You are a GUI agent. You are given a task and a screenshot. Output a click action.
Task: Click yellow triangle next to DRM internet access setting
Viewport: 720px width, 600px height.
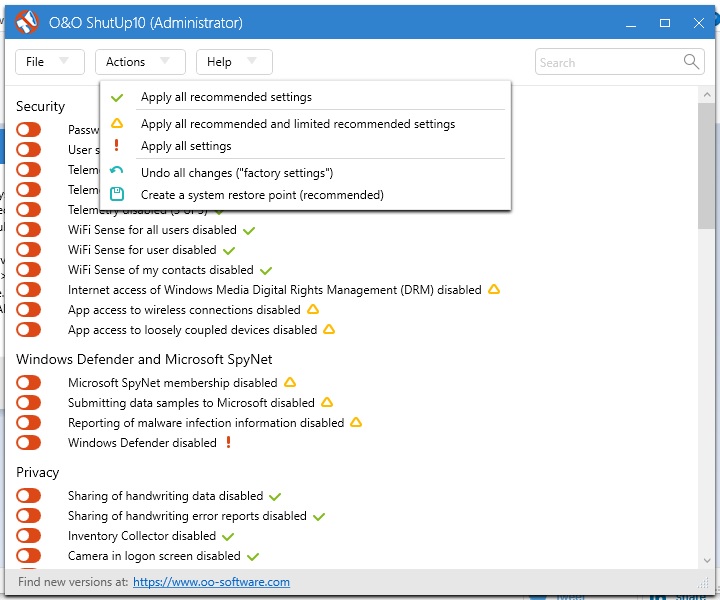tap(494, 289)
